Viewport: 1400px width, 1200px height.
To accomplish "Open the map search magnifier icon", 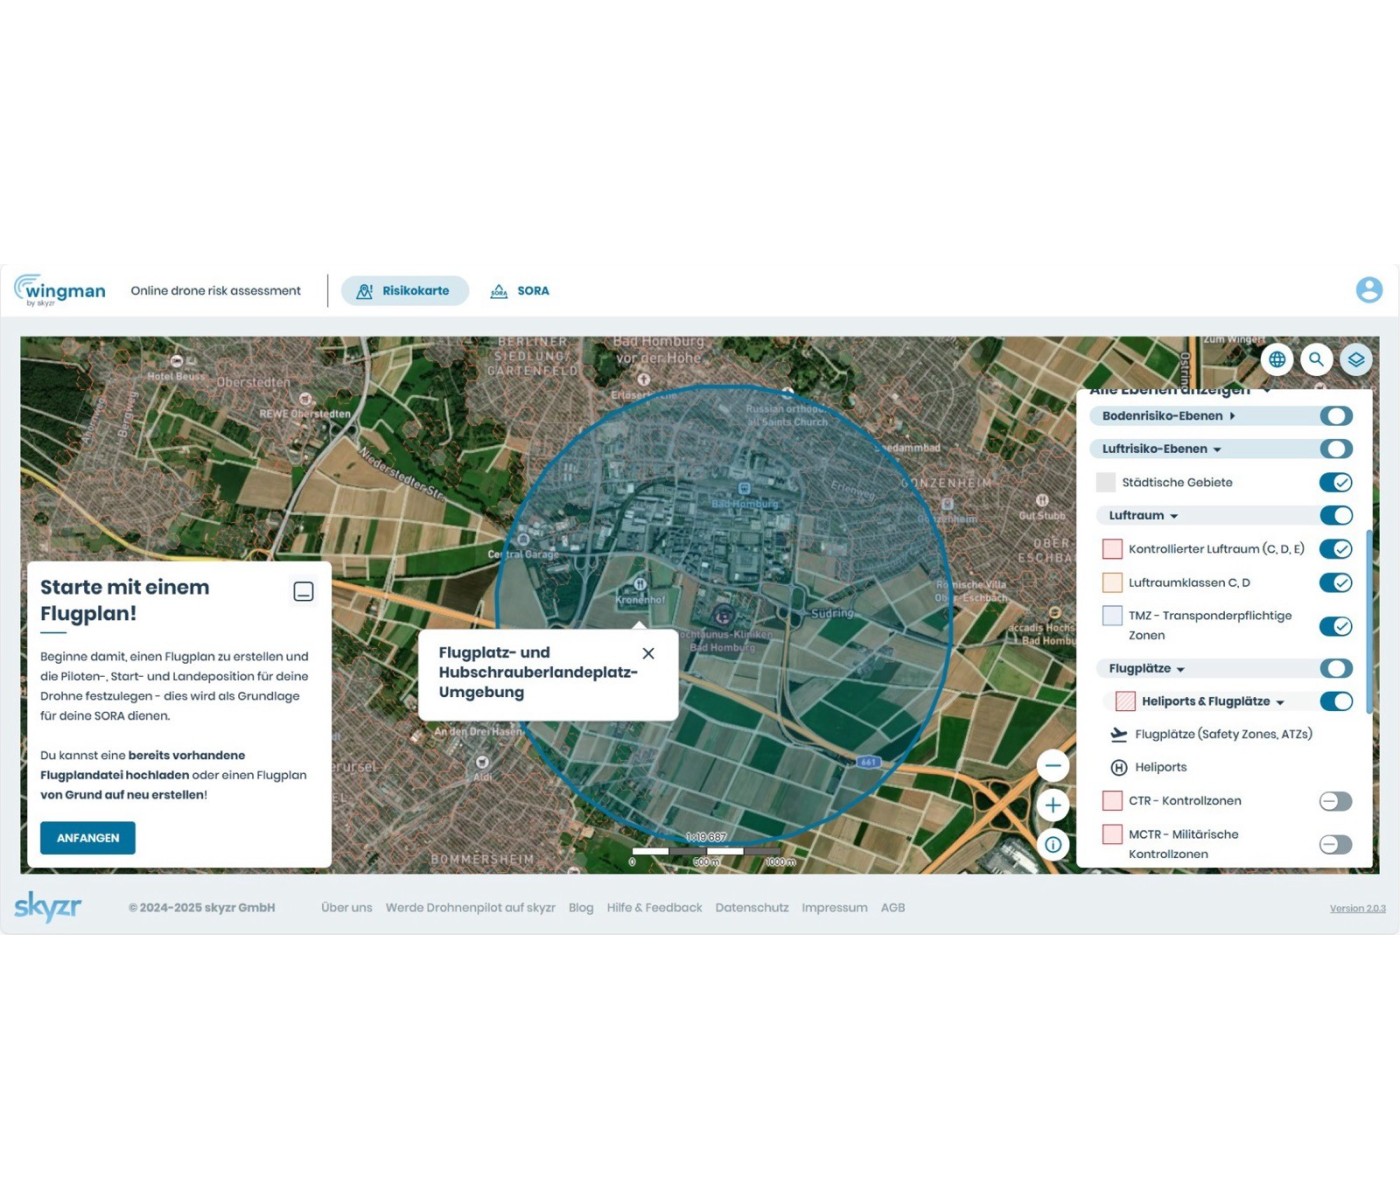I will tap(1316, 359).
